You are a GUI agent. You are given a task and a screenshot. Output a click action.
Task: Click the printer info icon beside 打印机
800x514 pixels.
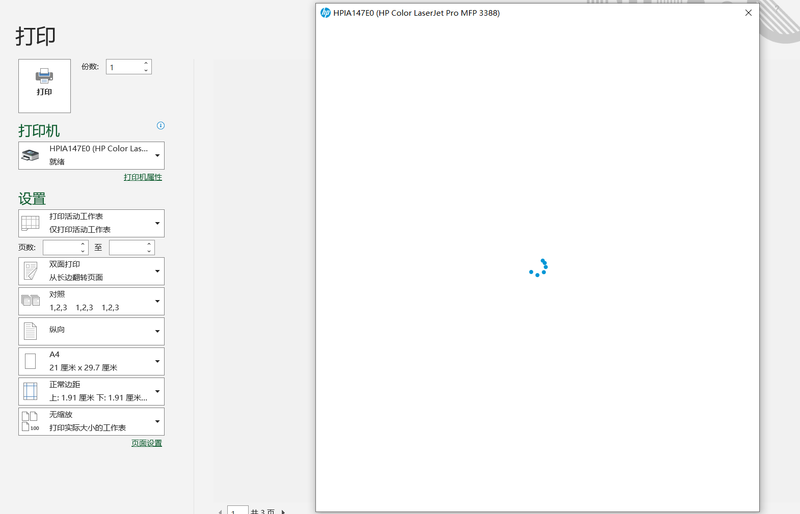pyautogui.click(x=160, y=126)
